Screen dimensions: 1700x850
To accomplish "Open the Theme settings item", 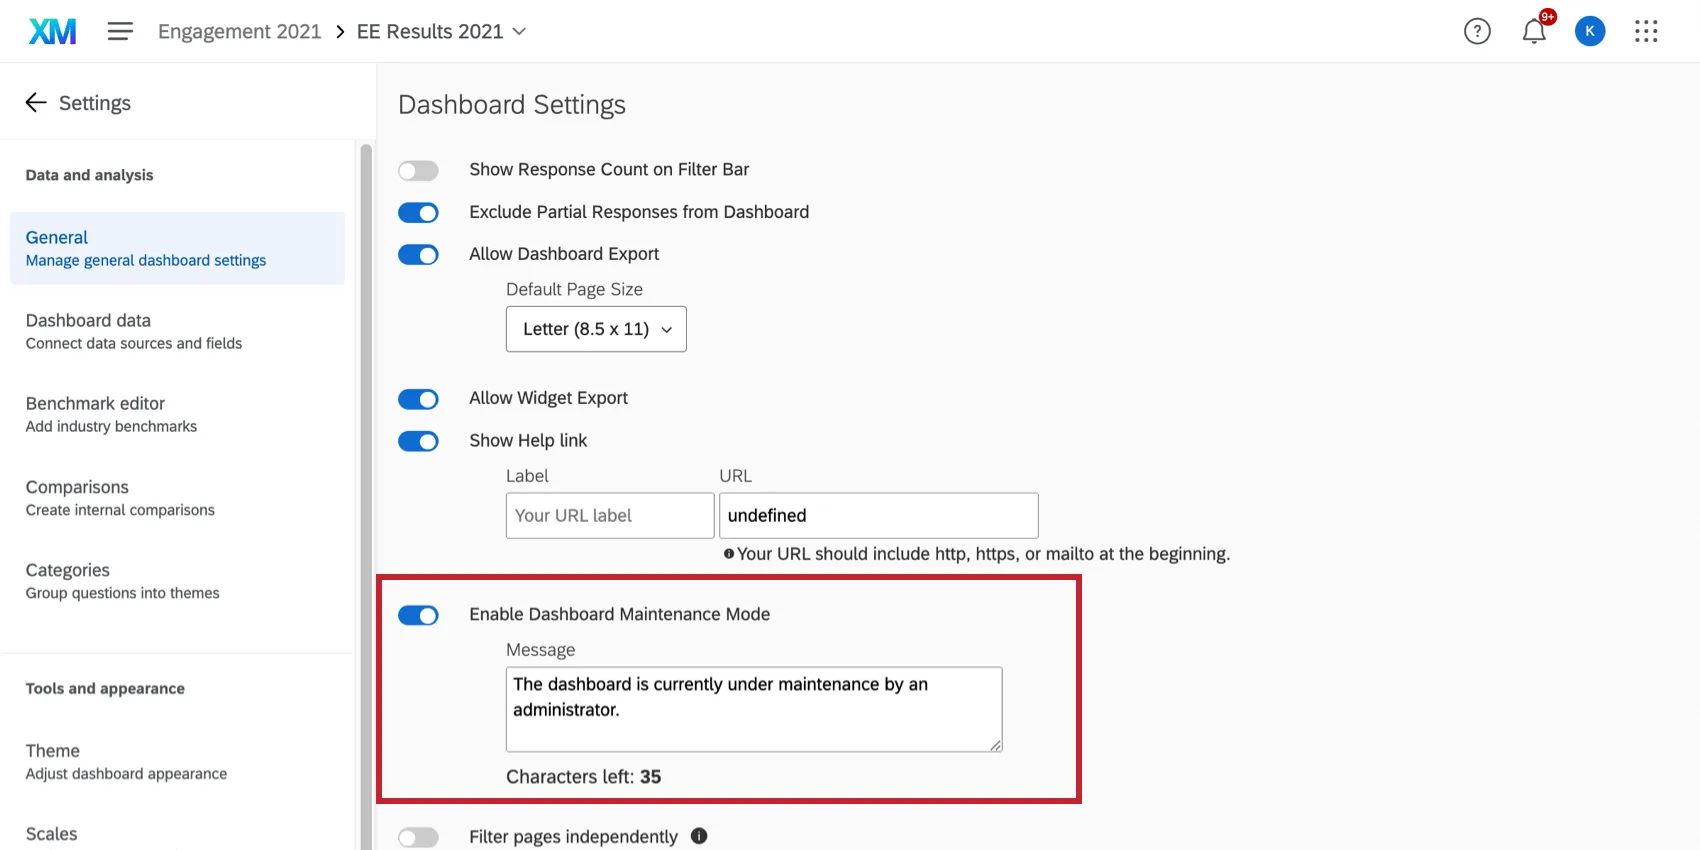I will (x=126, y=761).
